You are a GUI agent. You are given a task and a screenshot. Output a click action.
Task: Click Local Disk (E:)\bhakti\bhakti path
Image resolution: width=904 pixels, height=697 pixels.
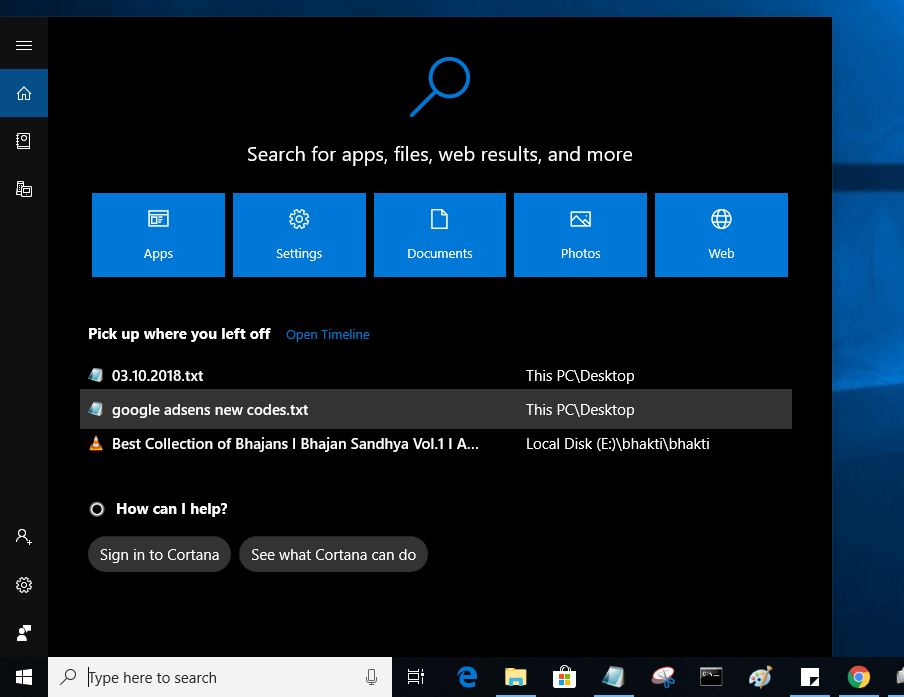617,443
